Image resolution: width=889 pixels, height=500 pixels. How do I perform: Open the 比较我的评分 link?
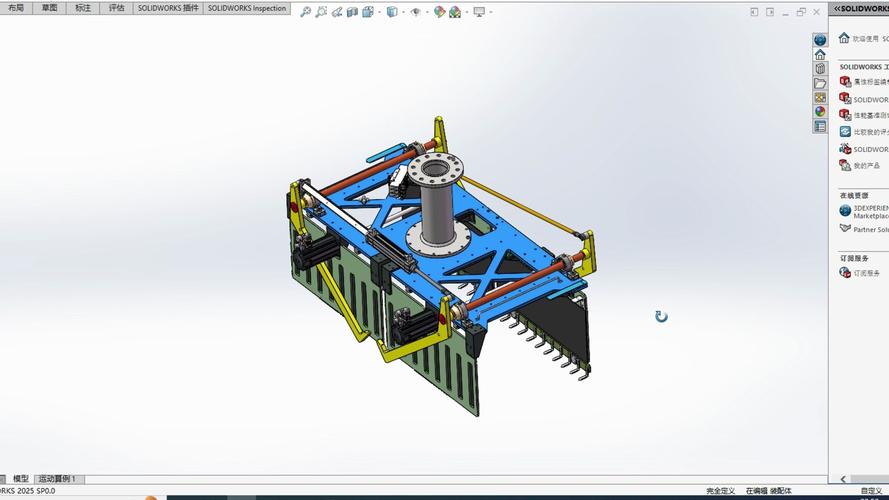pyautogui.click(x=864, y=132)
